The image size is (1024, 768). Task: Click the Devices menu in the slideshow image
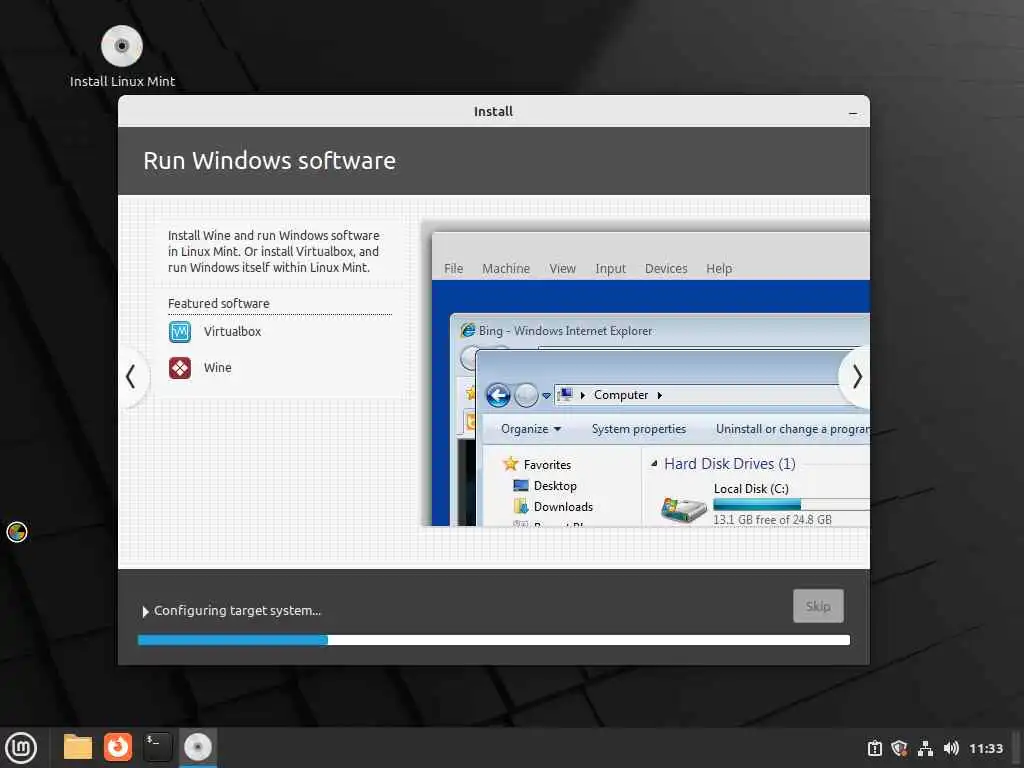(666, 268)
